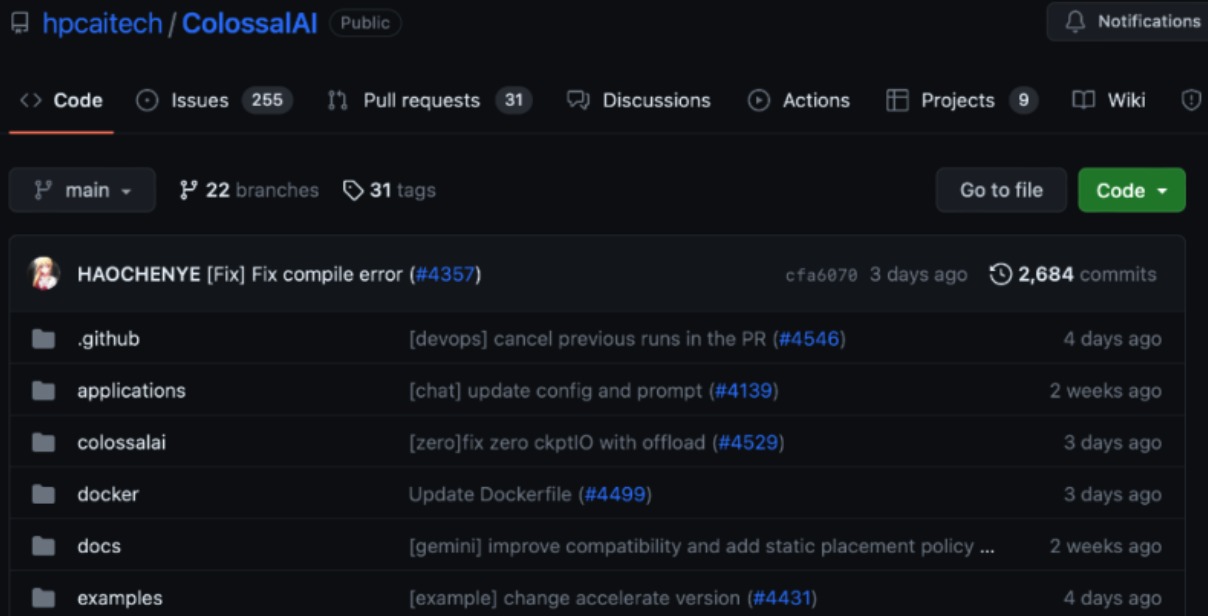Open the Actions tab
Screen dimensions: 1208x616
tap(800, 100)
